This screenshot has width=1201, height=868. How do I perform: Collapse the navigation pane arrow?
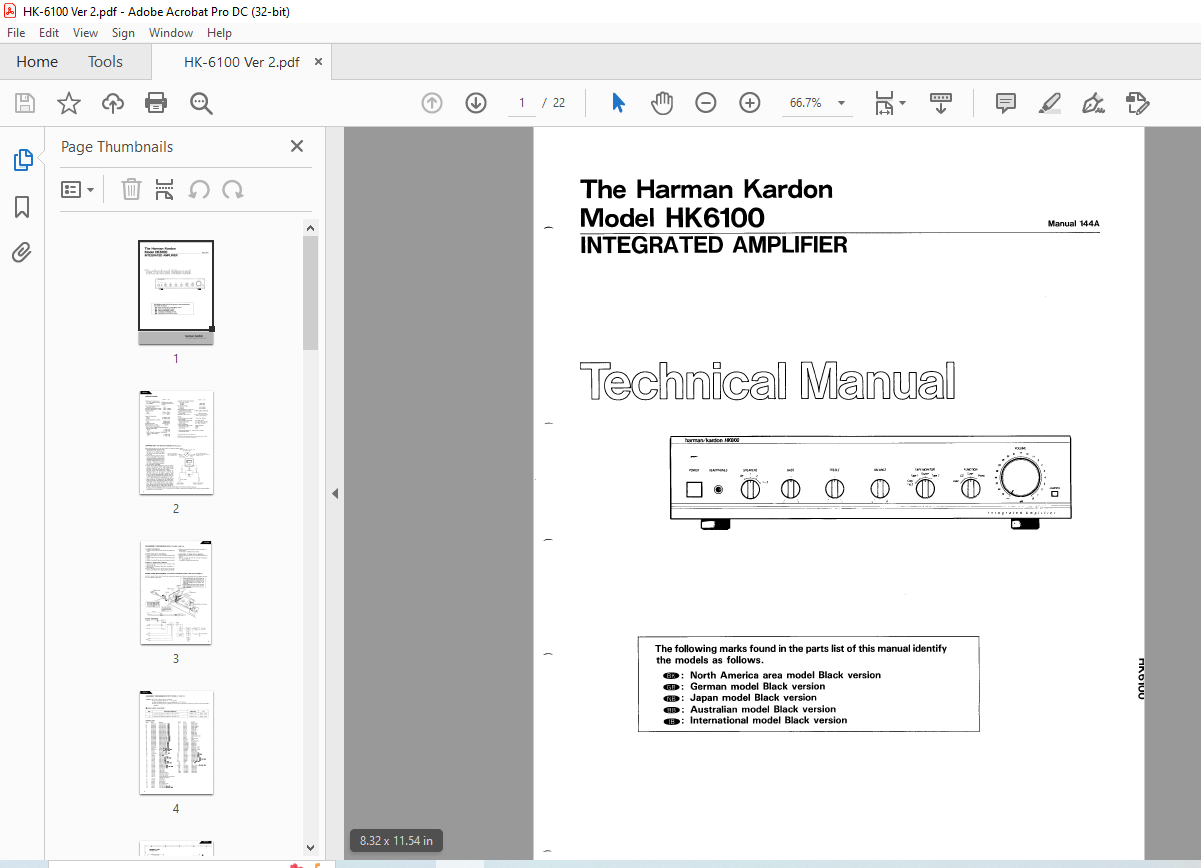(335, 493)
